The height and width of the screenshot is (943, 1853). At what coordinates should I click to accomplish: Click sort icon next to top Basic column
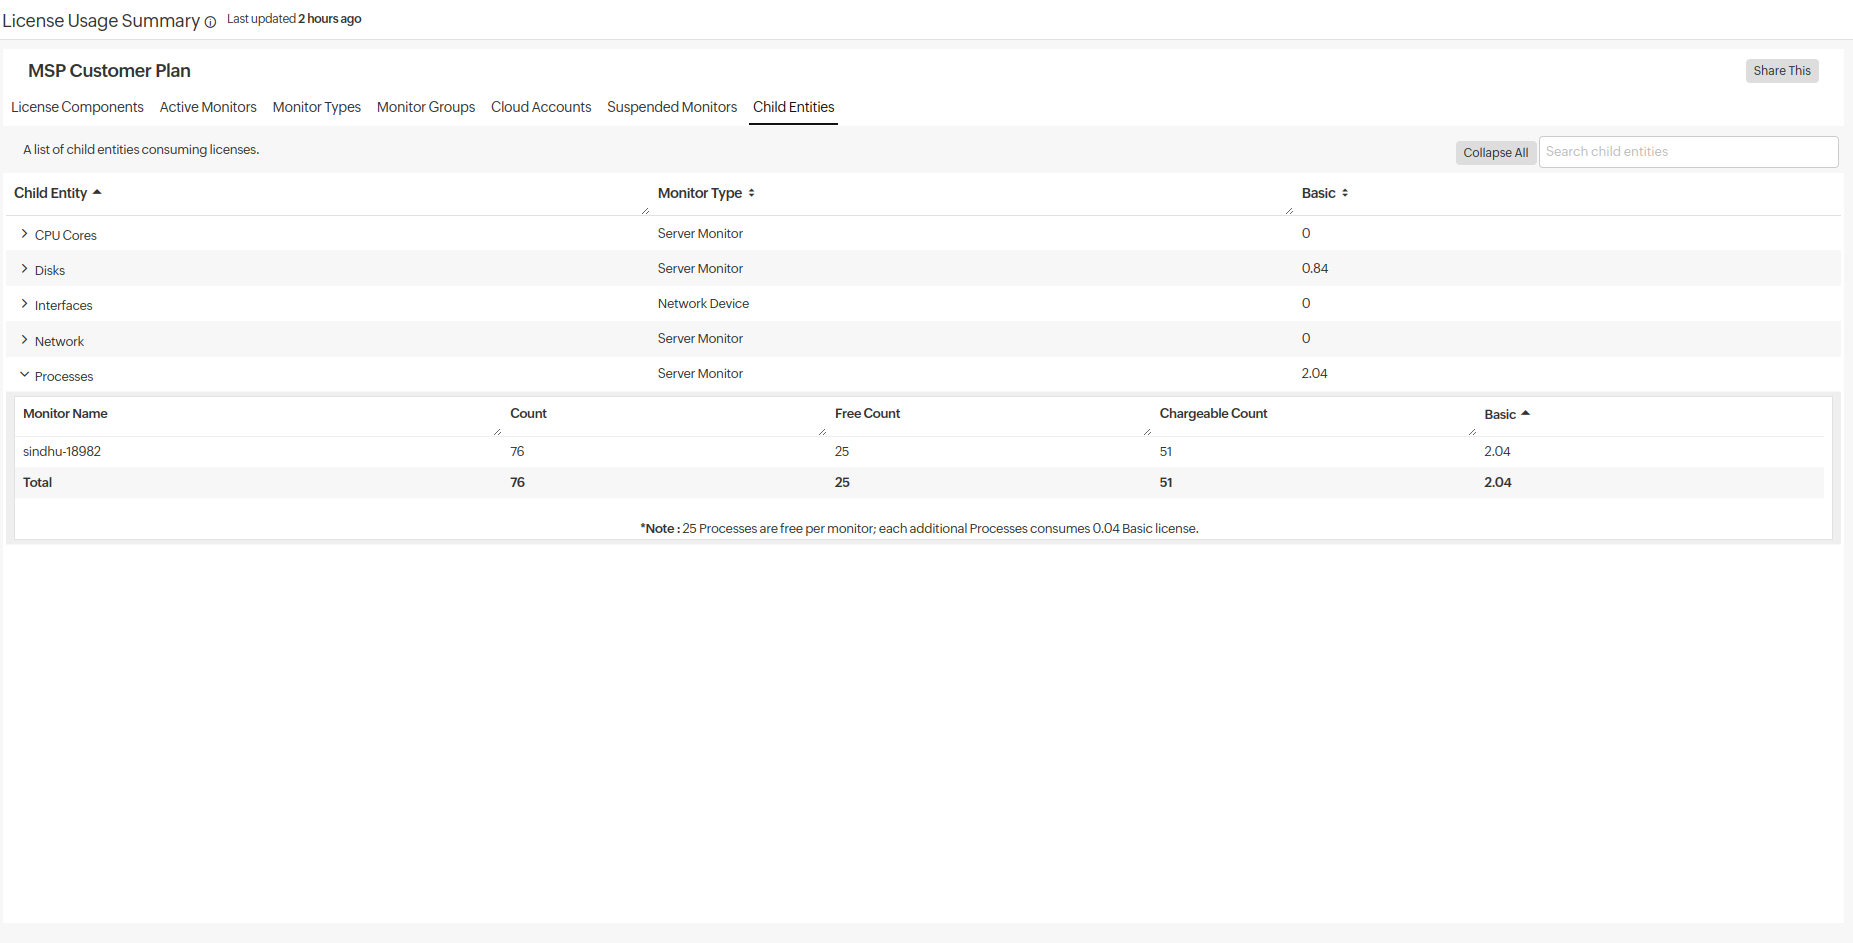click(1345, 193)
